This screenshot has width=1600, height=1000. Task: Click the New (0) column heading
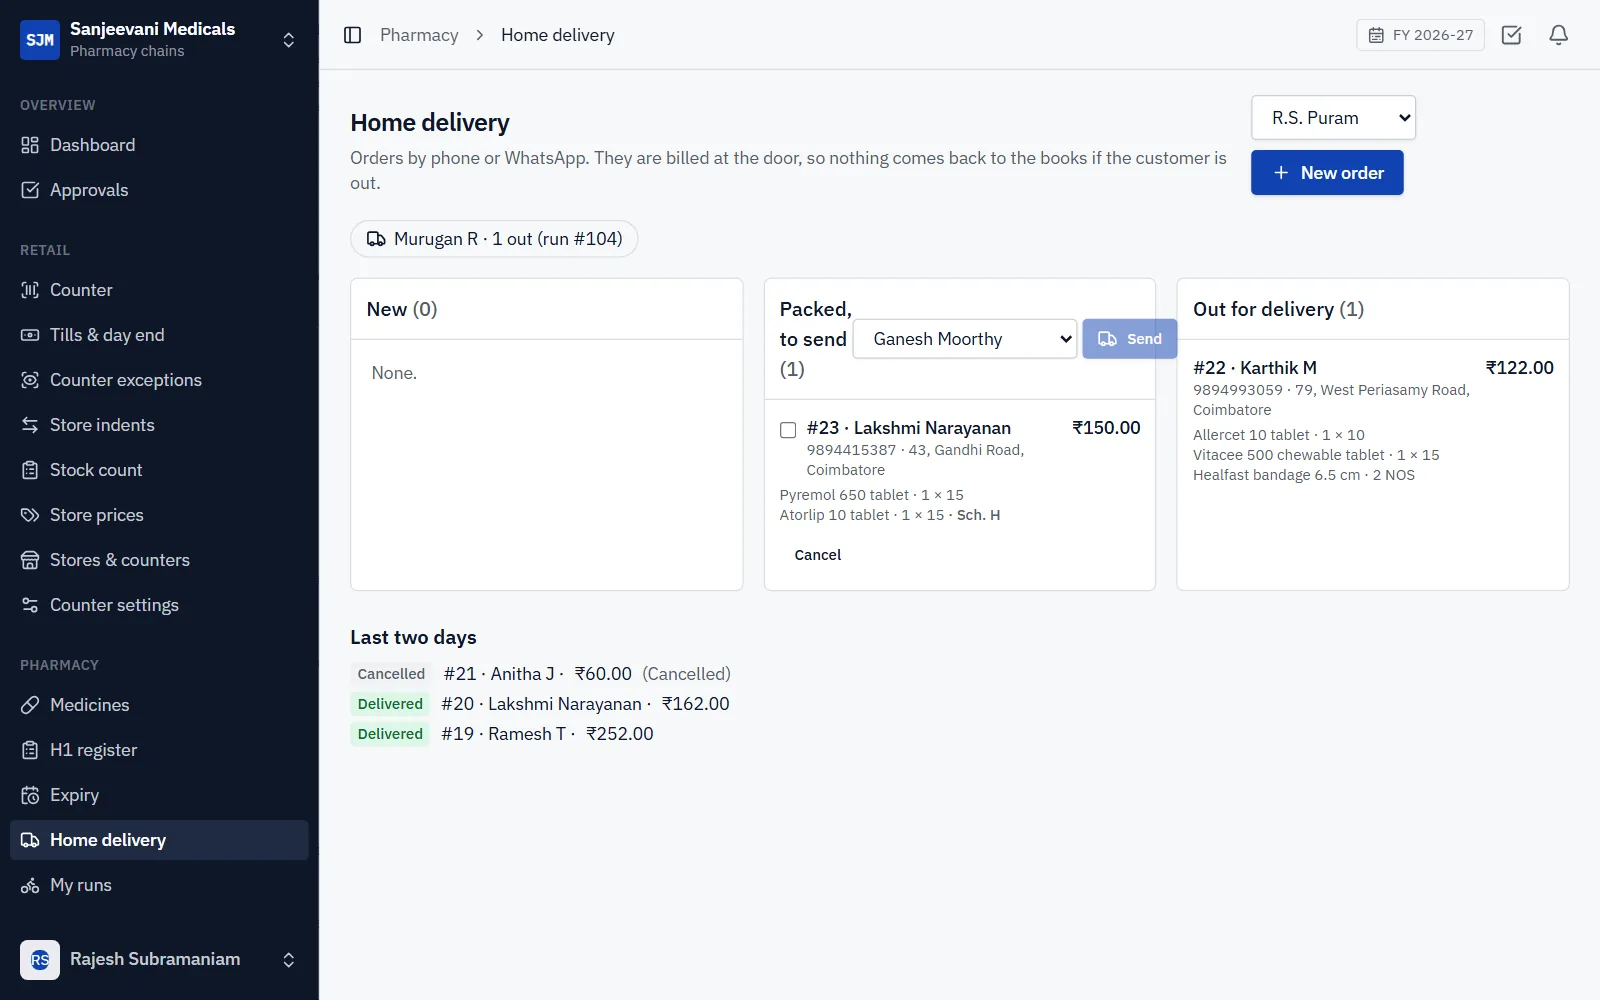pos(402,309)
